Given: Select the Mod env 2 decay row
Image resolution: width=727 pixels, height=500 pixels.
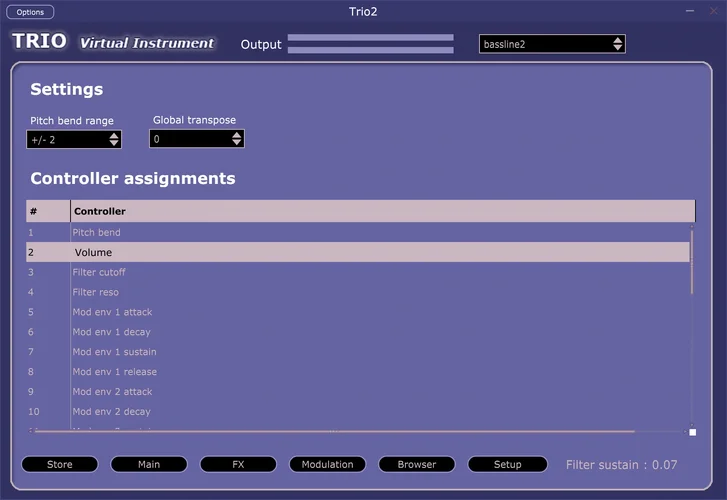Looking at the screenshot, I should click(x=357, y=412).
